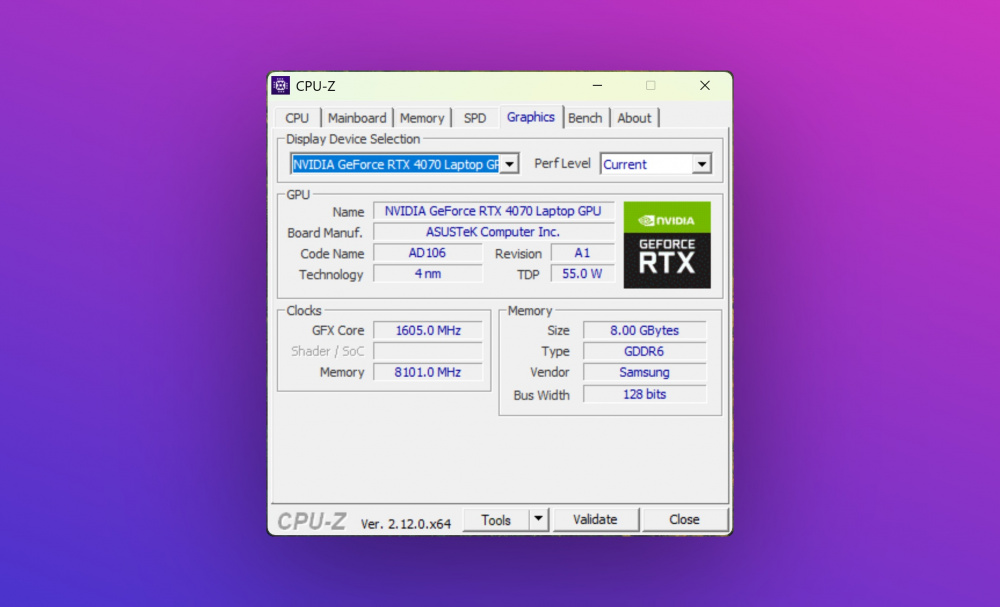Click the CPU-Z app icon in title bar
Viewport: 1000px width, 607px height.
tap(281, 86)
